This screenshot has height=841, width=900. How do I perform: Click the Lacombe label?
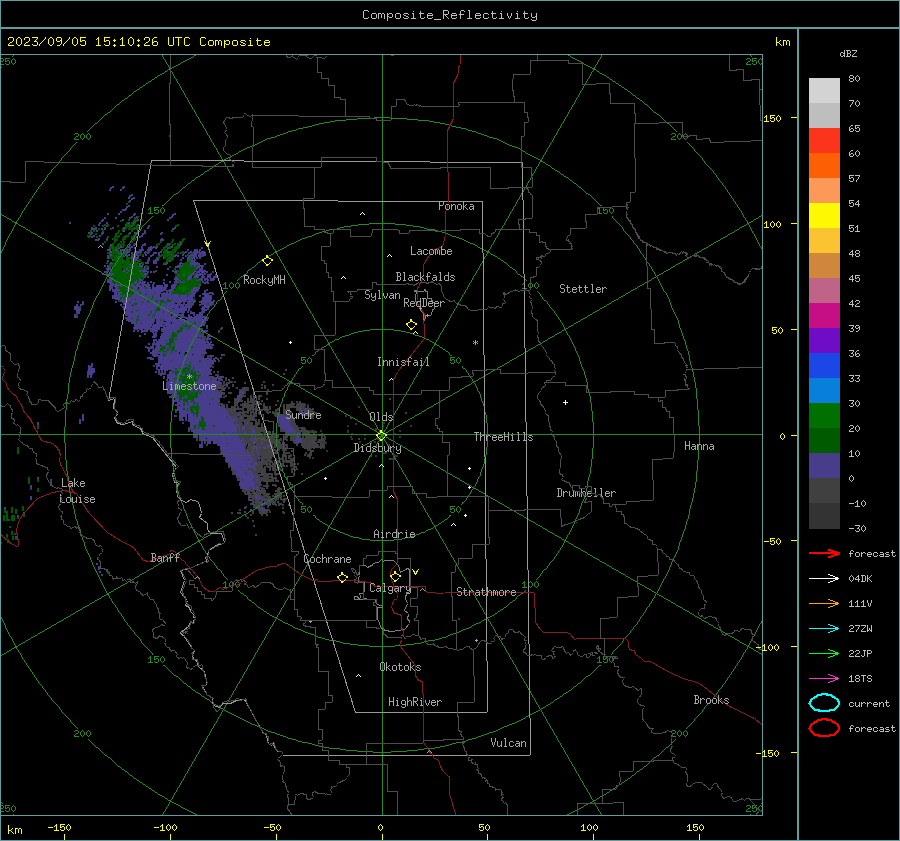coord(431,251)
